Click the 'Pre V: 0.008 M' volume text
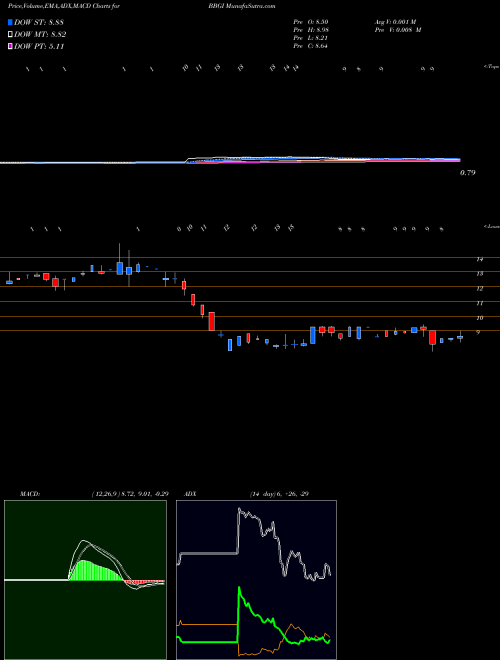 pos(397,30)
